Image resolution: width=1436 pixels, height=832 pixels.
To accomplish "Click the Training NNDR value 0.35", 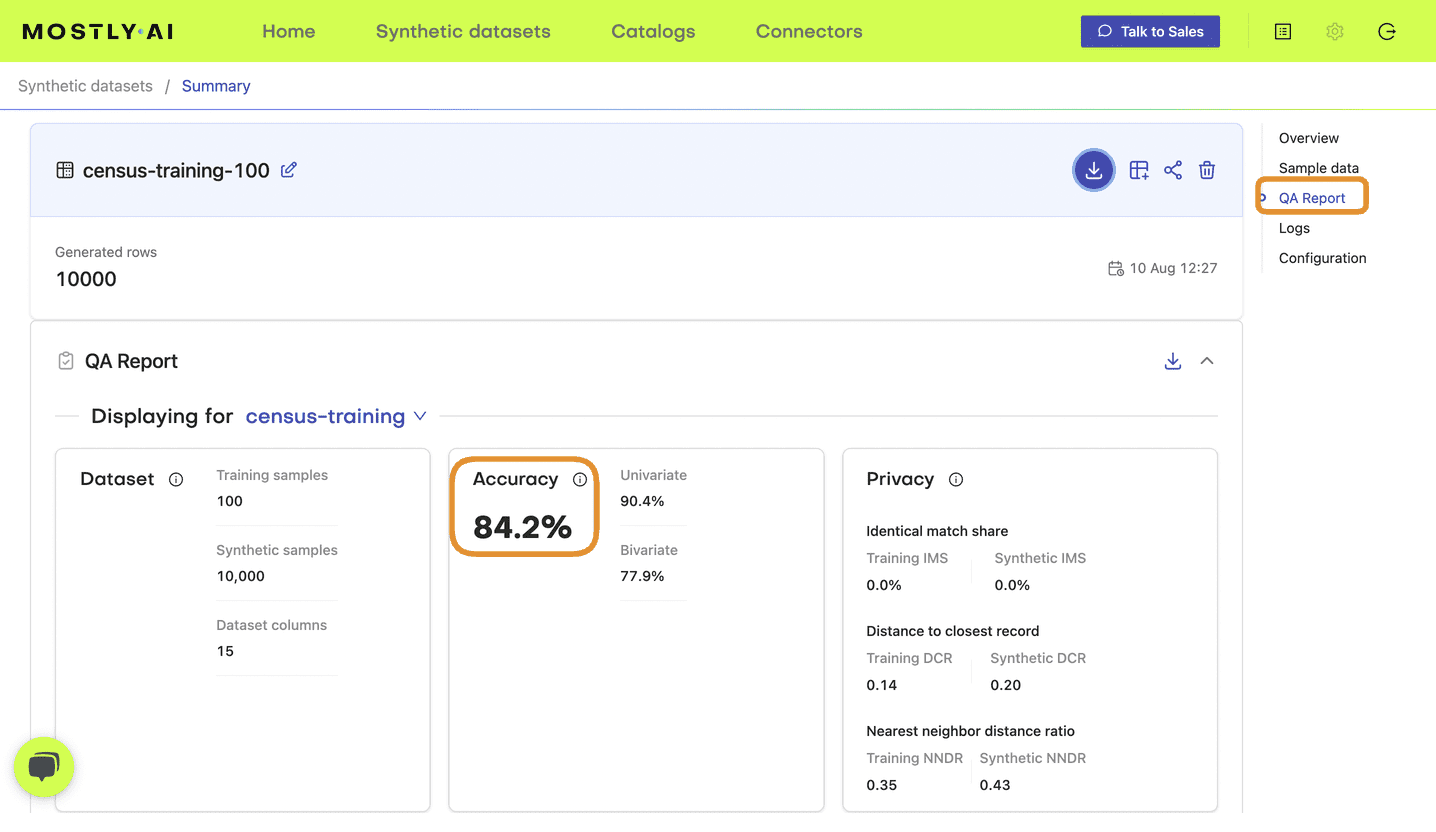I will point(881,785).
